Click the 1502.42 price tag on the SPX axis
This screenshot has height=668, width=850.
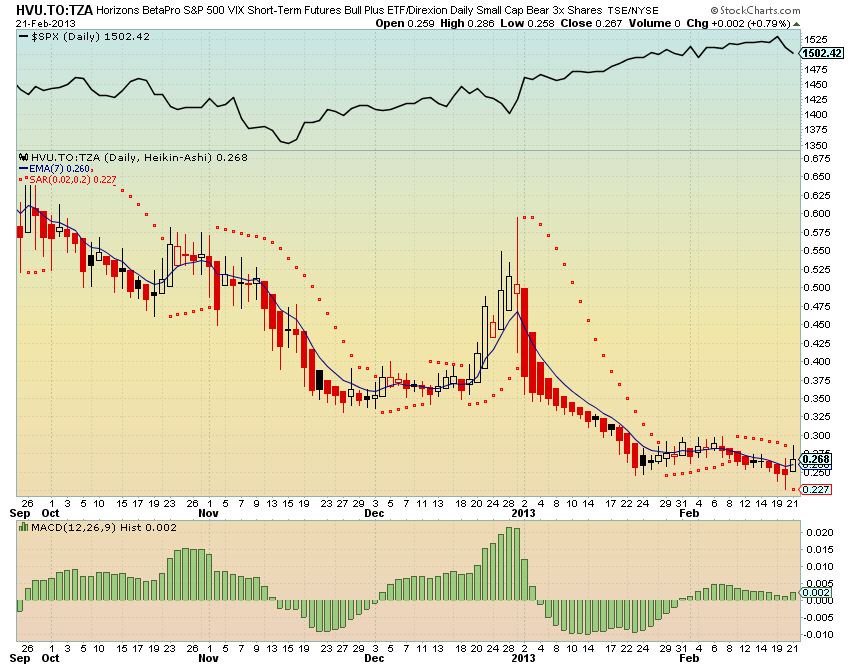point(822,53)
